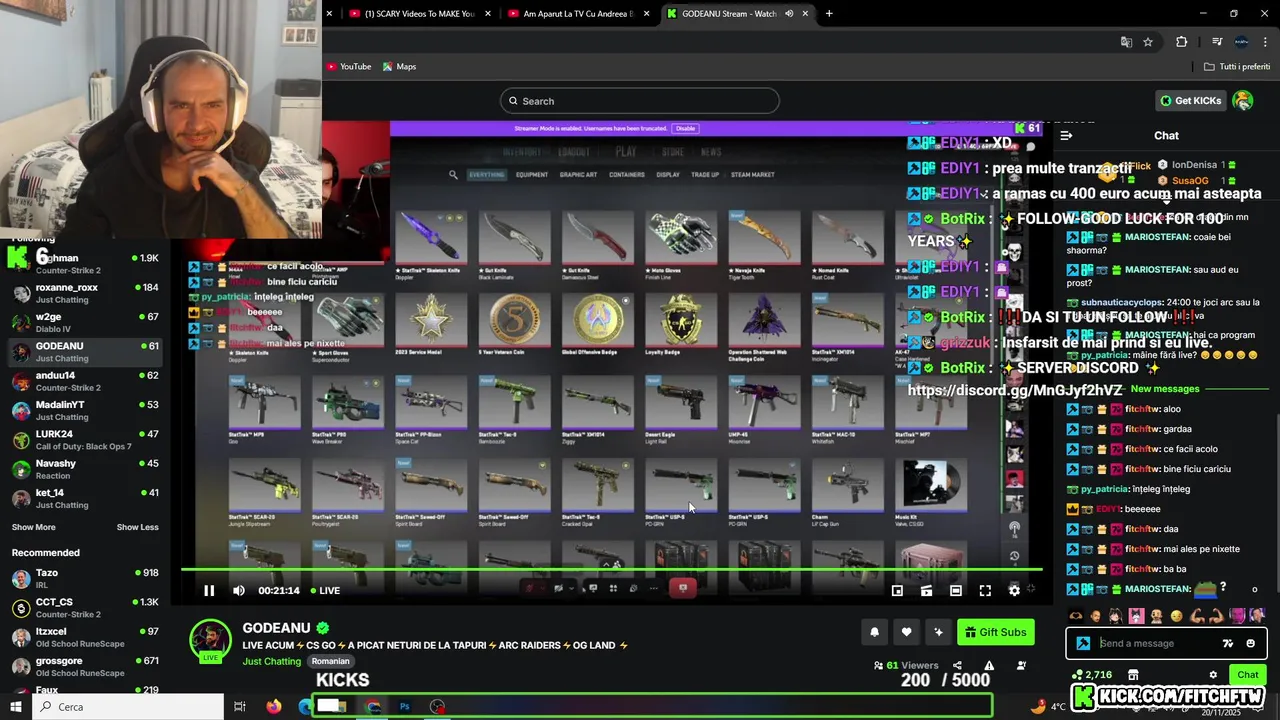Click the Gift Subs button
This screenshot has width=1280, height=720.
point(995,632)
